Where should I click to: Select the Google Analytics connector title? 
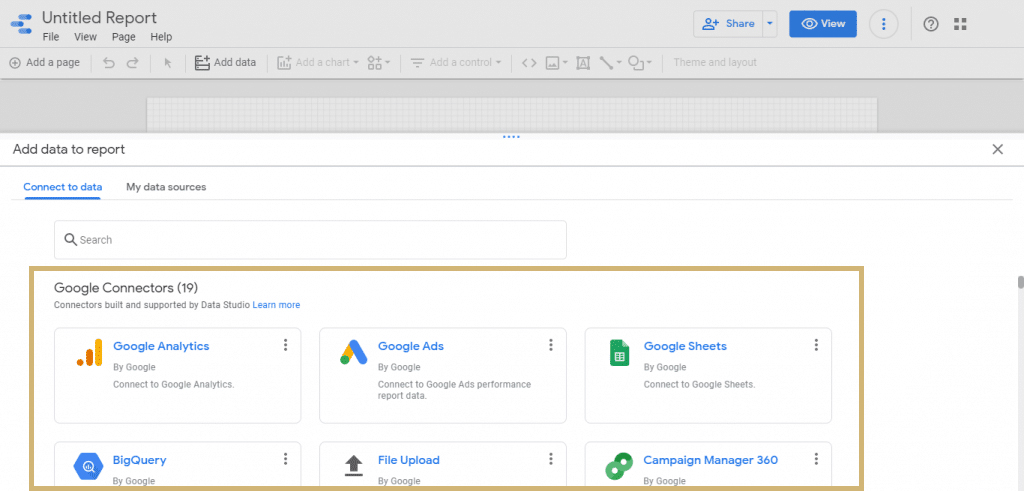pyautogui.click(x=161, y=346)
